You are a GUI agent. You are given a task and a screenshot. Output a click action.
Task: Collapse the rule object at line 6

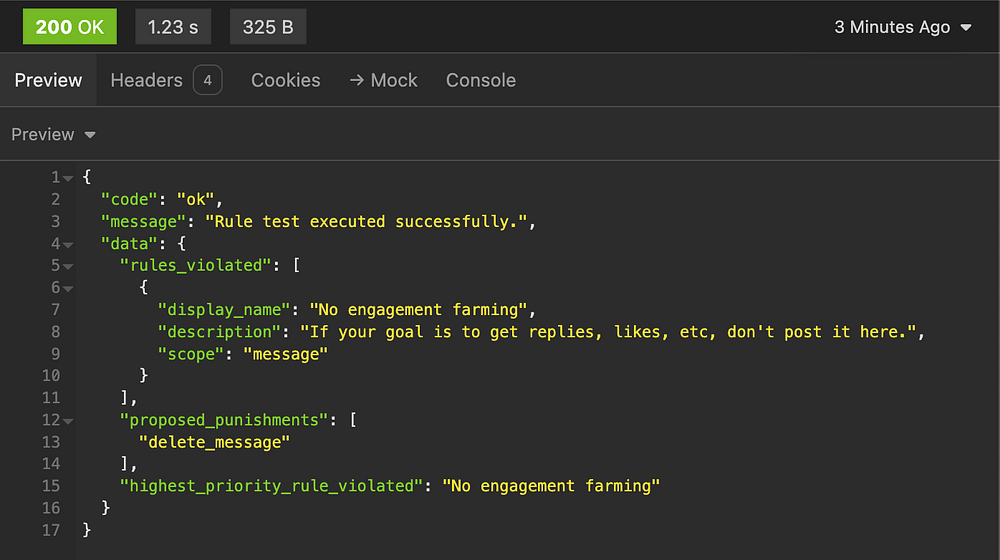[x=68, y=288]
